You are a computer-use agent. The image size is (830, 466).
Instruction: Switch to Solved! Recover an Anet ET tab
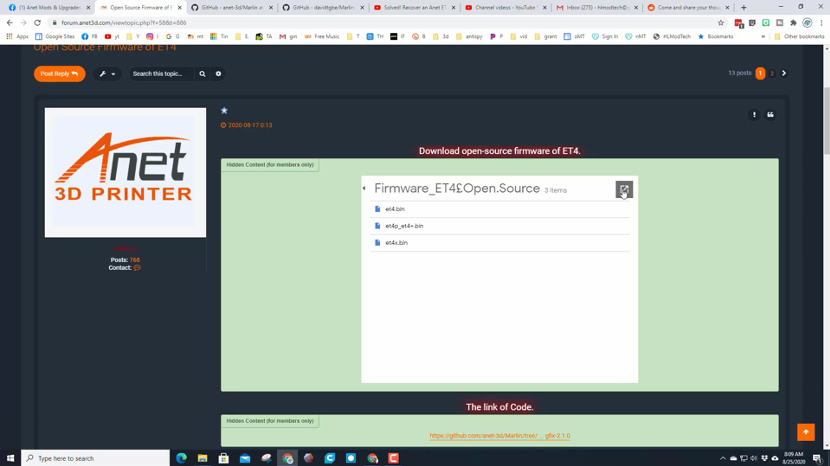(414, 7)
